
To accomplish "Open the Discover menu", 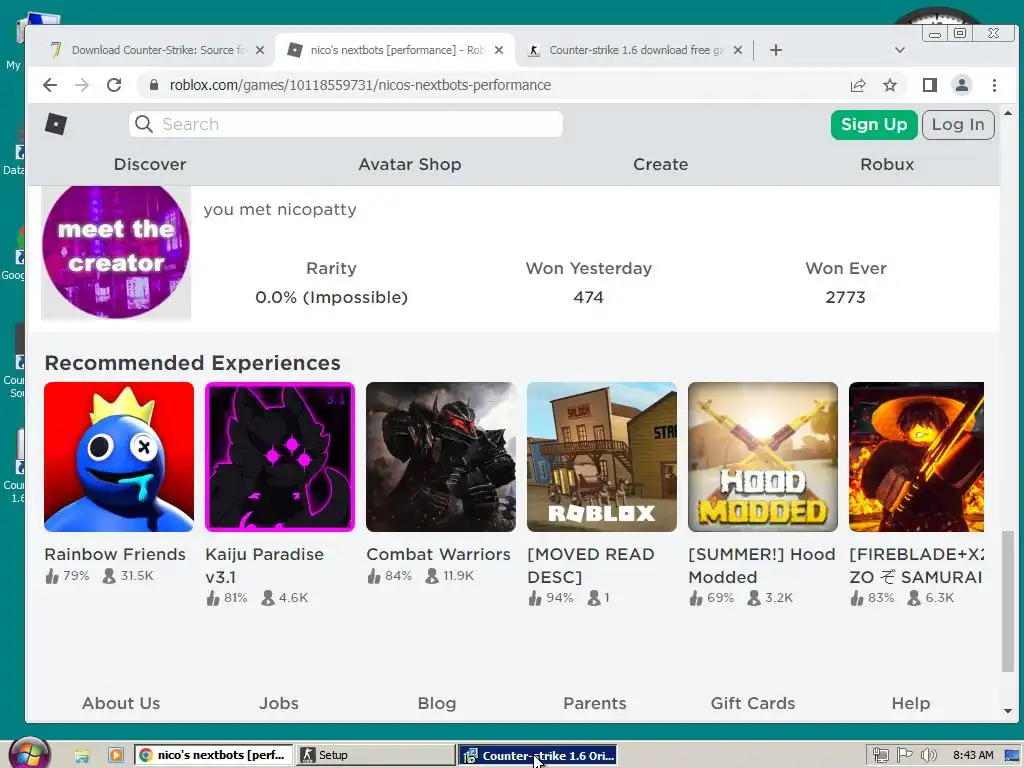I will 150,164.
